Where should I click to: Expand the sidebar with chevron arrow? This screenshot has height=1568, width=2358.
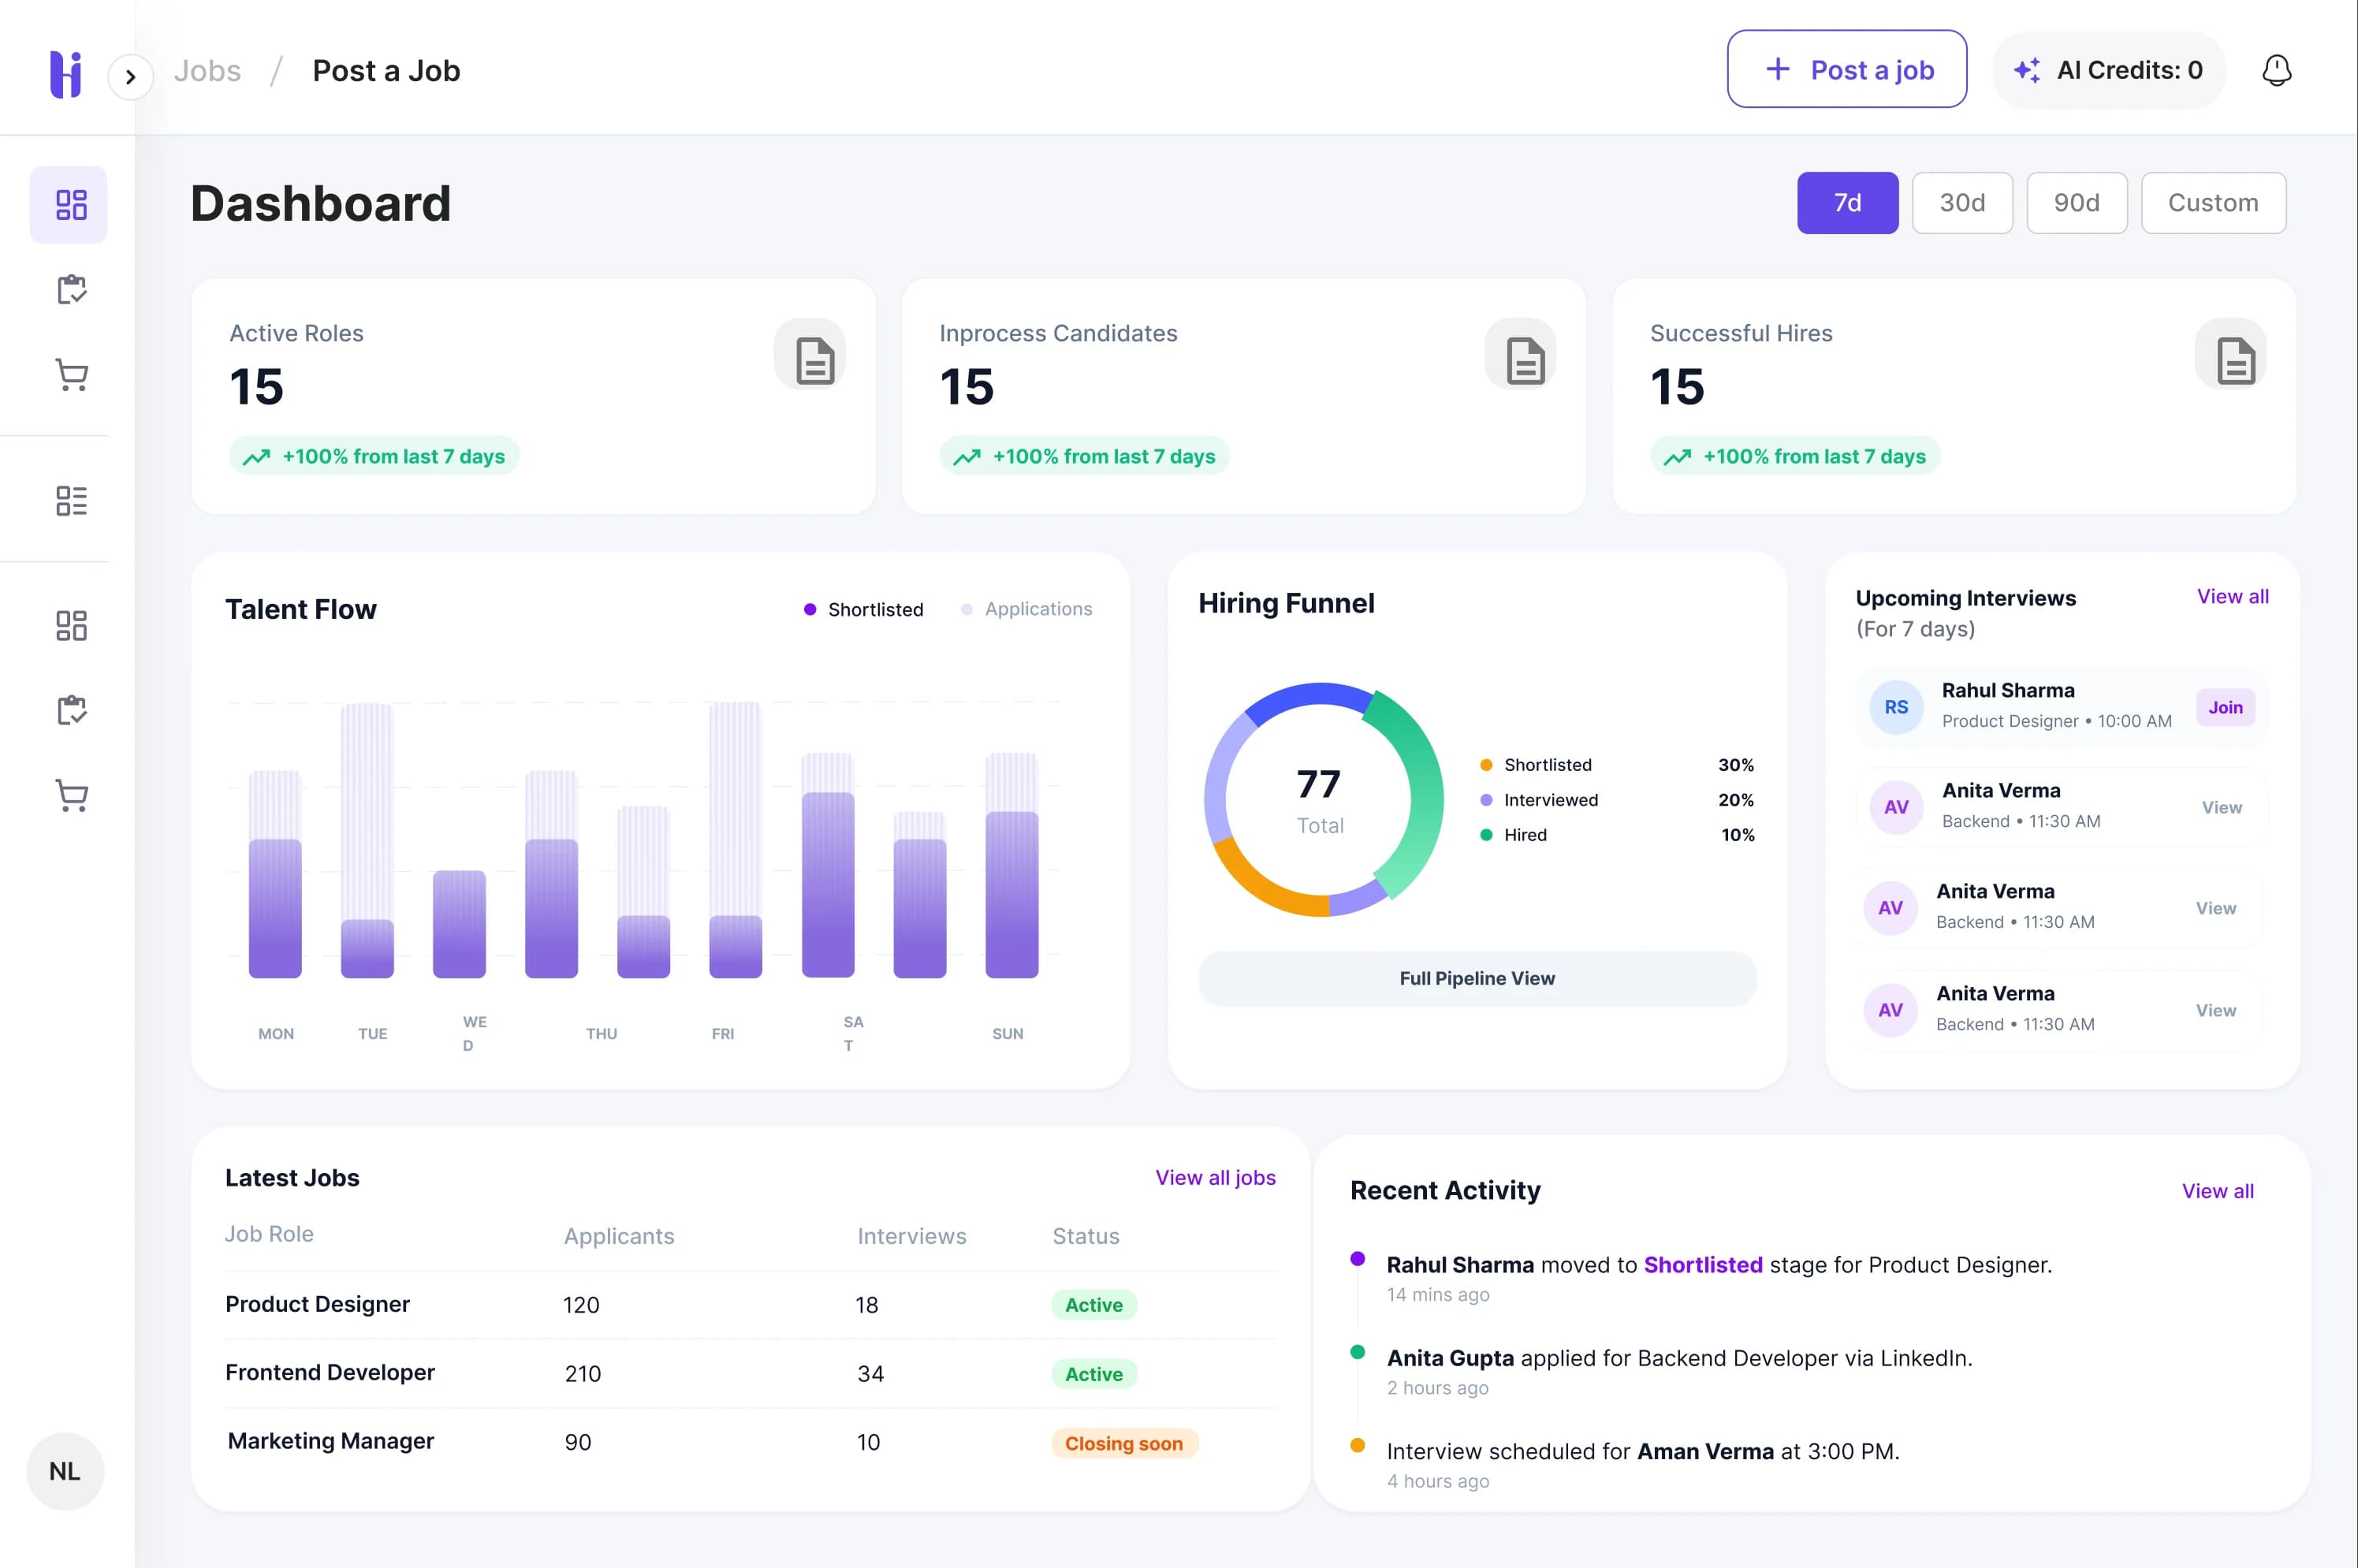point(130,77)
